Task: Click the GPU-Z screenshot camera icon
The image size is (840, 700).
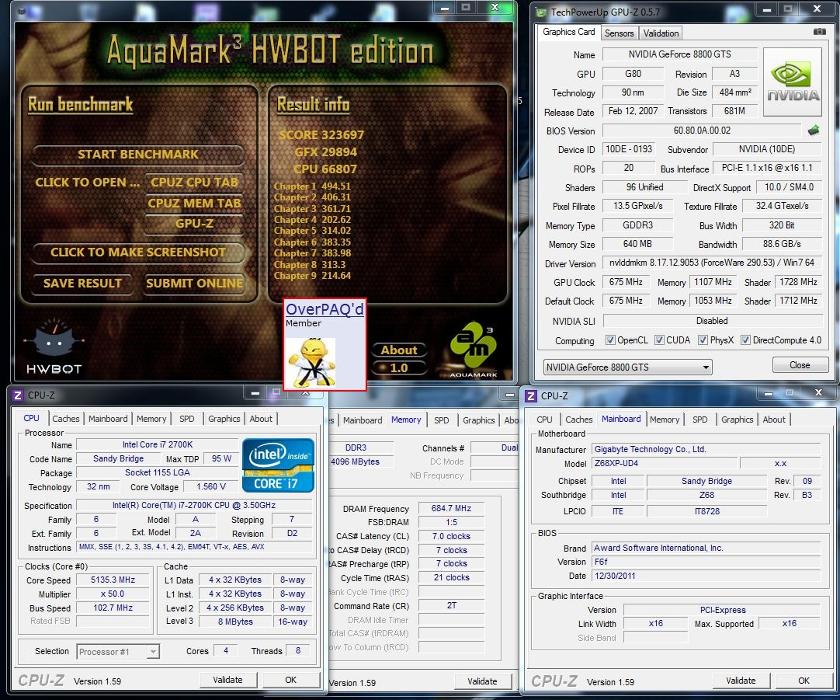Action: click(819, 32)
